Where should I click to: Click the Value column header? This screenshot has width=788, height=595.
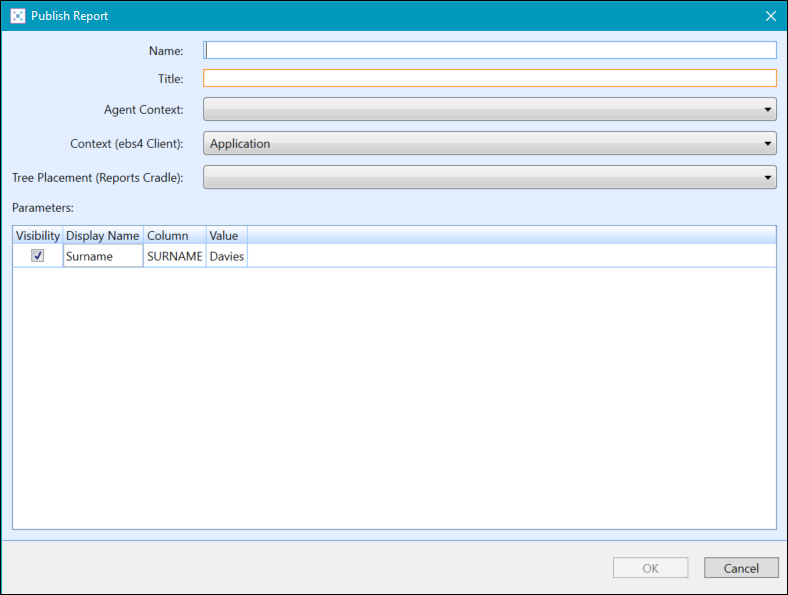(227, 236)
